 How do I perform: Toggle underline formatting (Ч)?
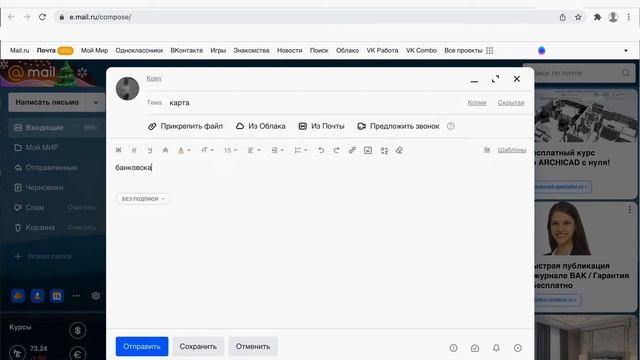[x=150, y=150]
